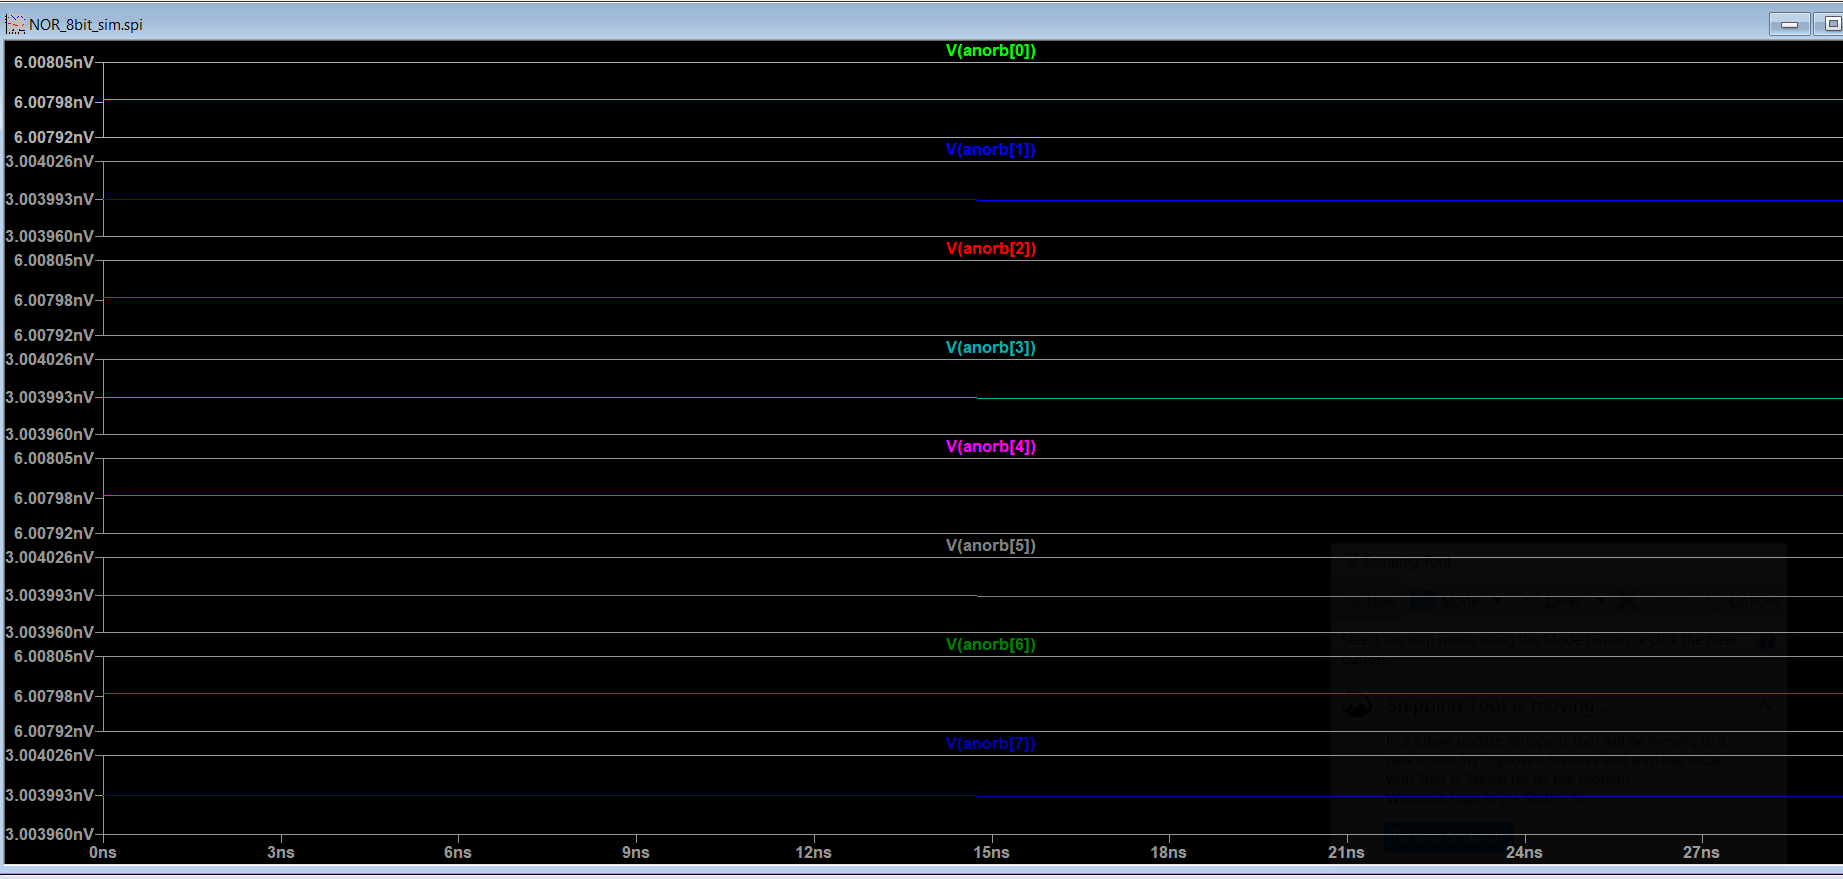1843x879 pixels.
Task: Click the 27ns tick on the time axis
Action: point(1701,853)
